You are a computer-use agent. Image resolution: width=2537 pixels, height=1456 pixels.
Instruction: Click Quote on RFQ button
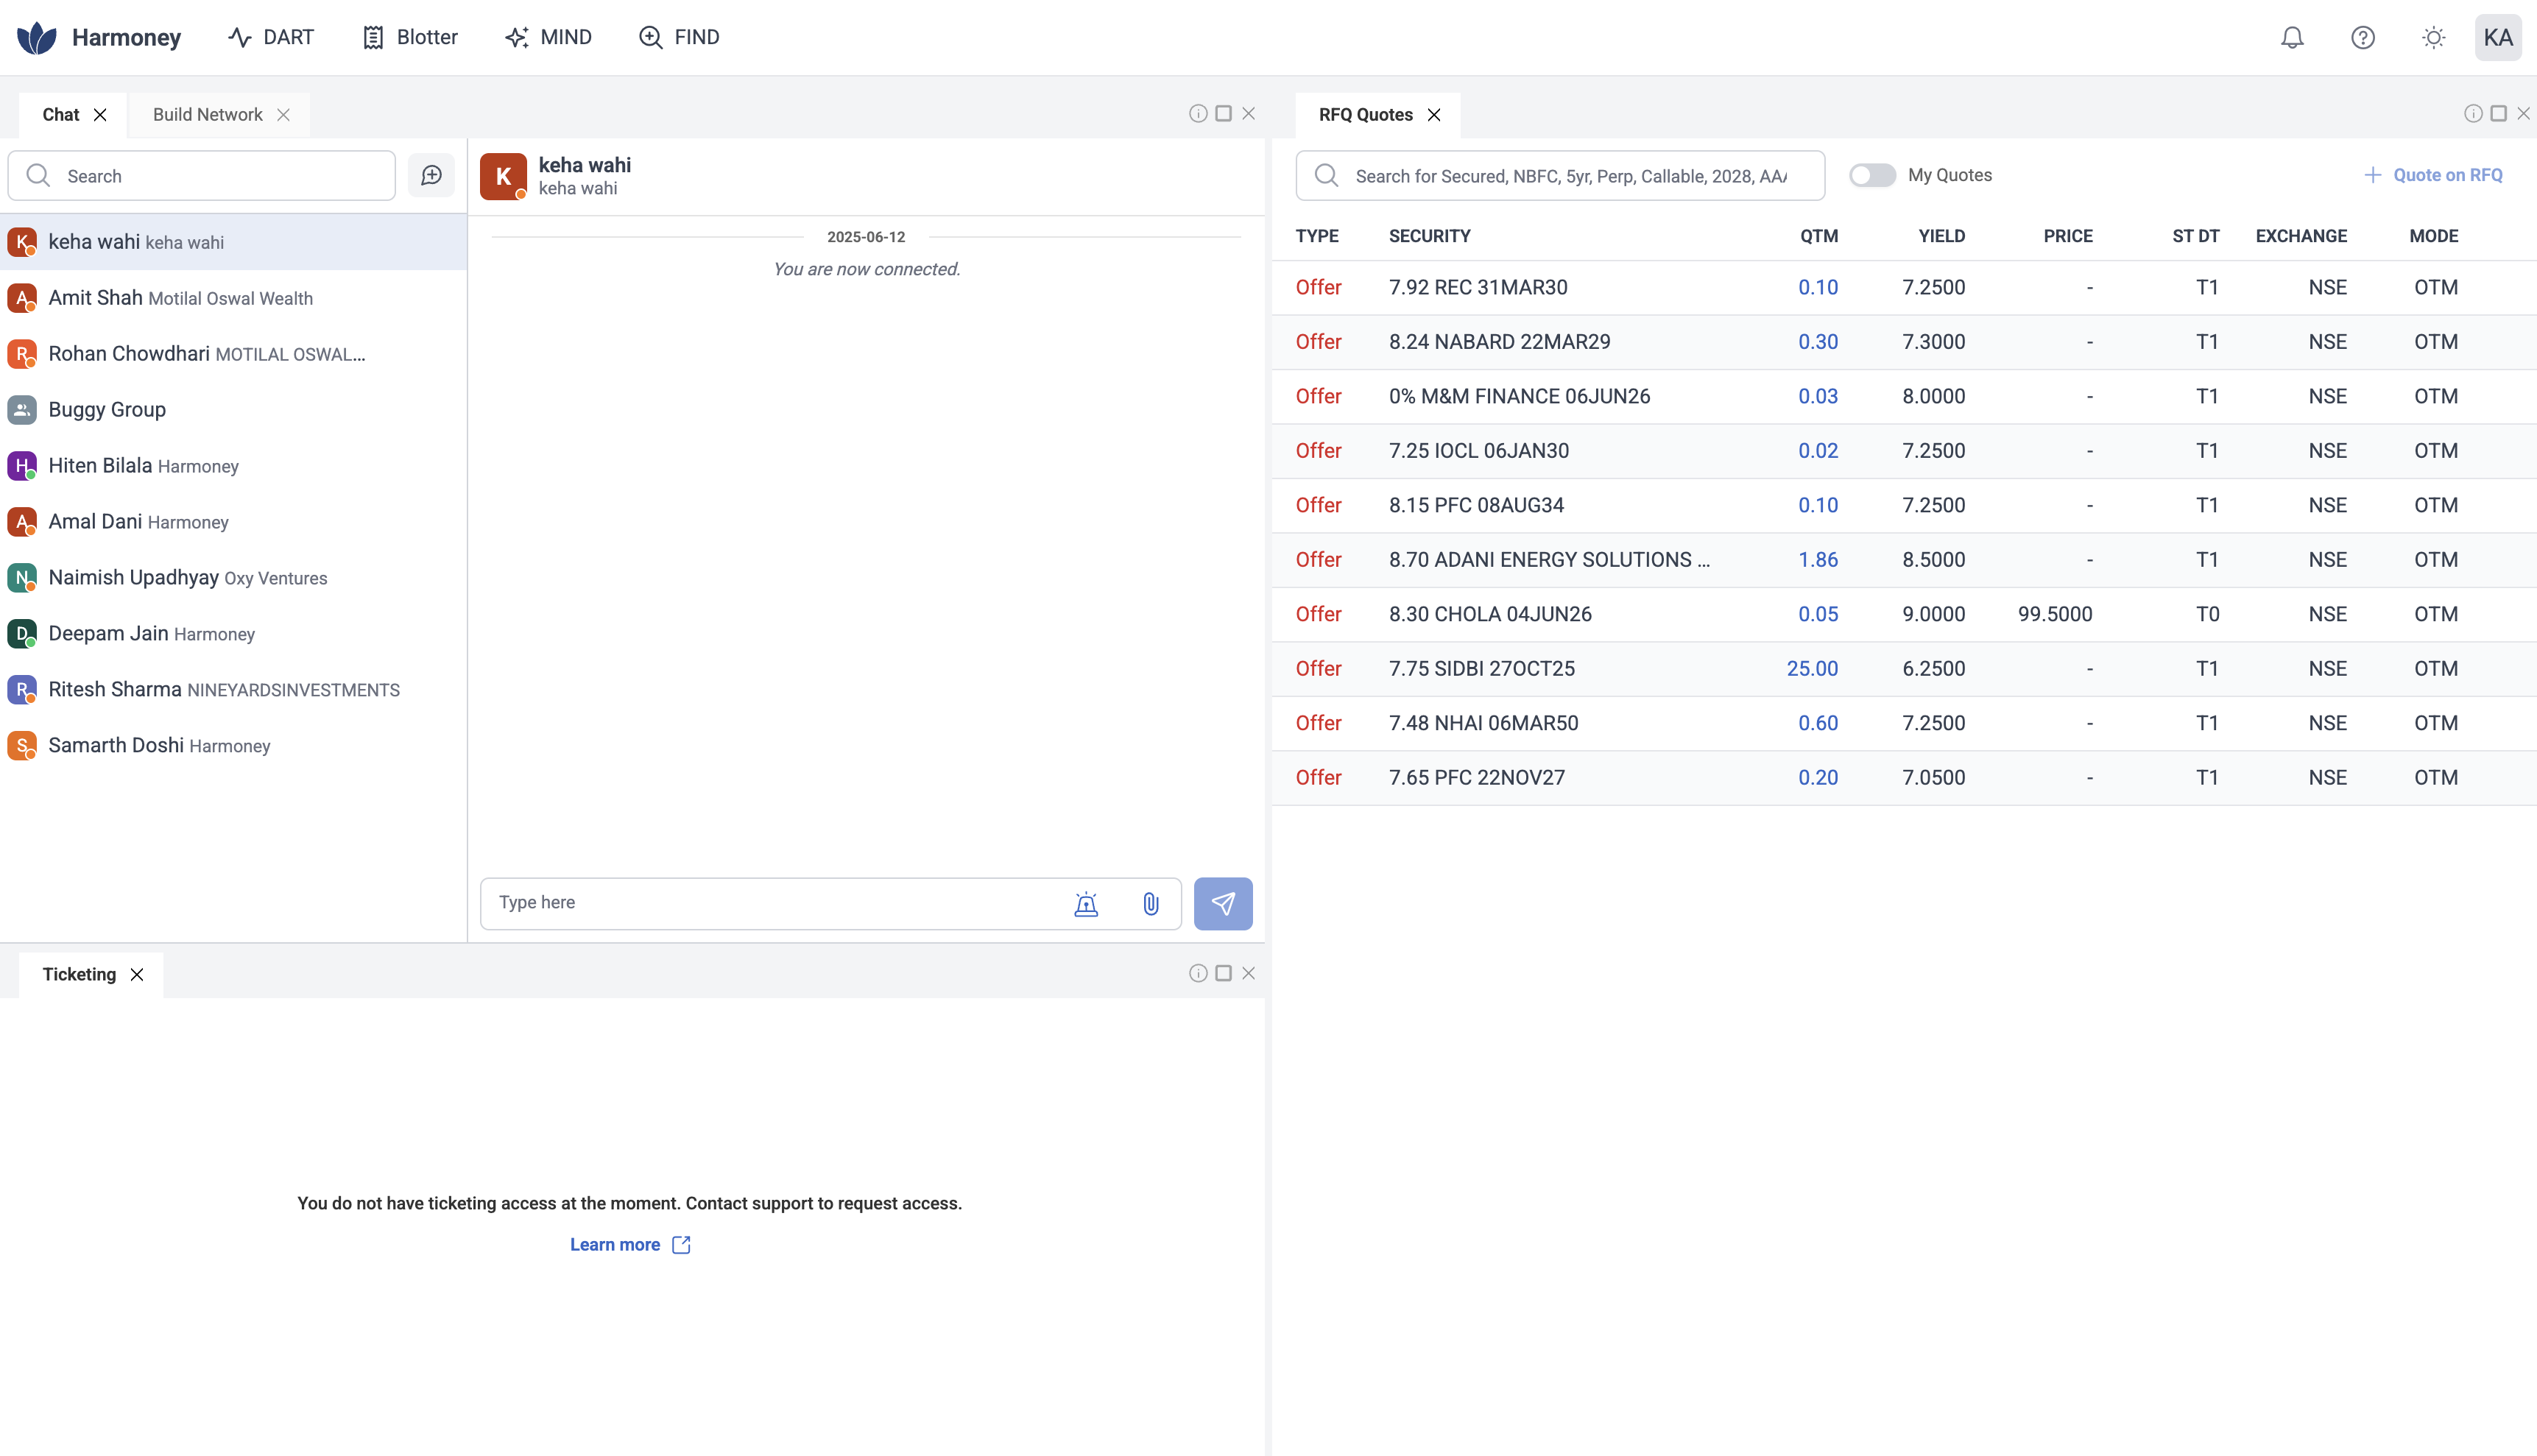(x=2433, y=176)
